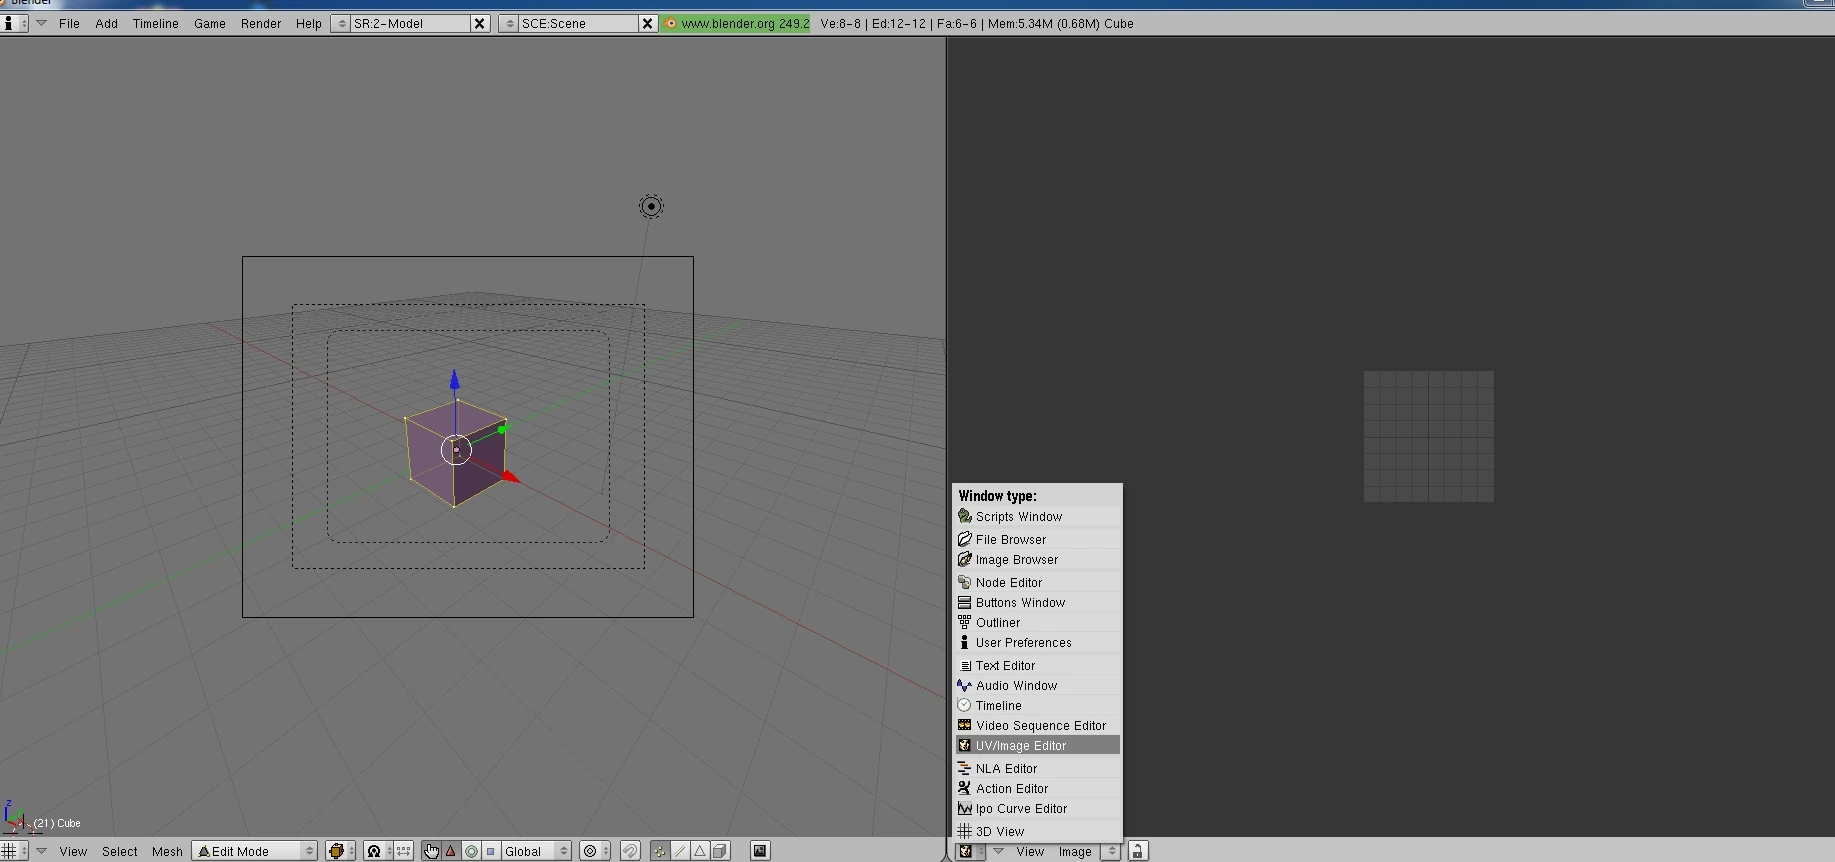
Task: Switch to Text Editor window type
Action: coord(1038,665)
